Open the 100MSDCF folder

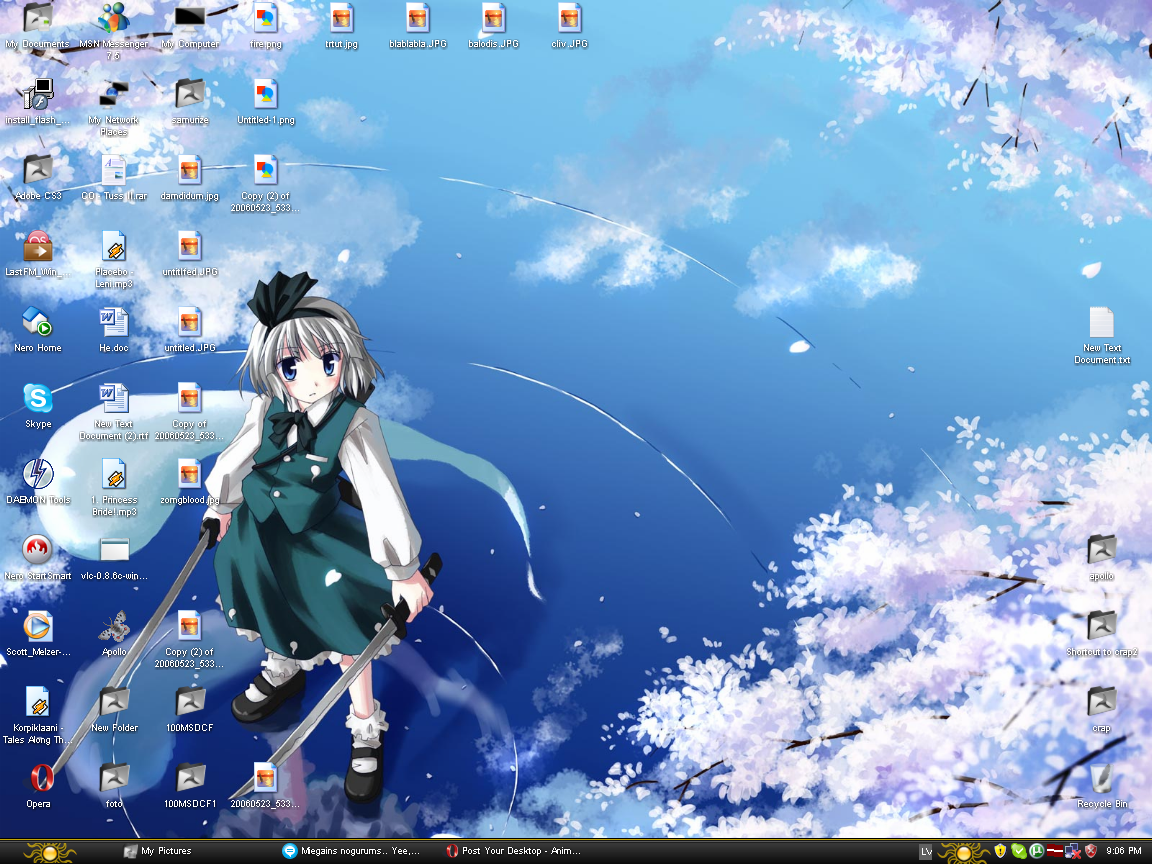click(190, 709)
